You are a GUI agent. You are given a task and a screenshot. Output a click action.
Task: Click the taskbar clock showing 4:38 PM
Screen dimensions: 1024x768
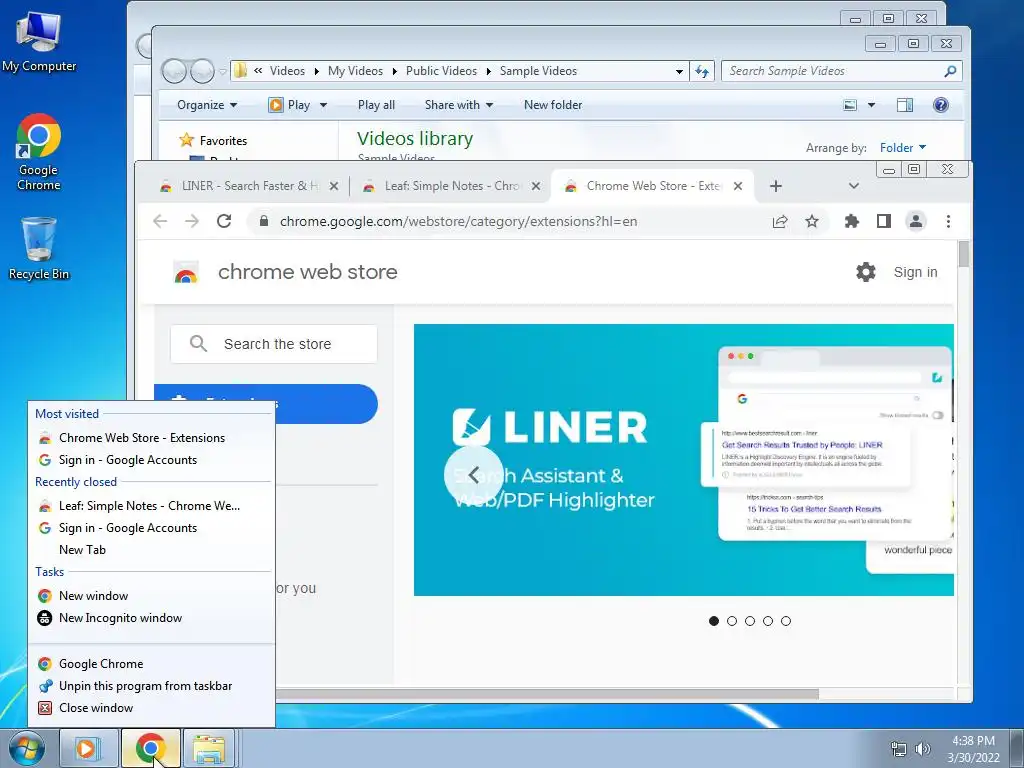click(x=973, y=749)
